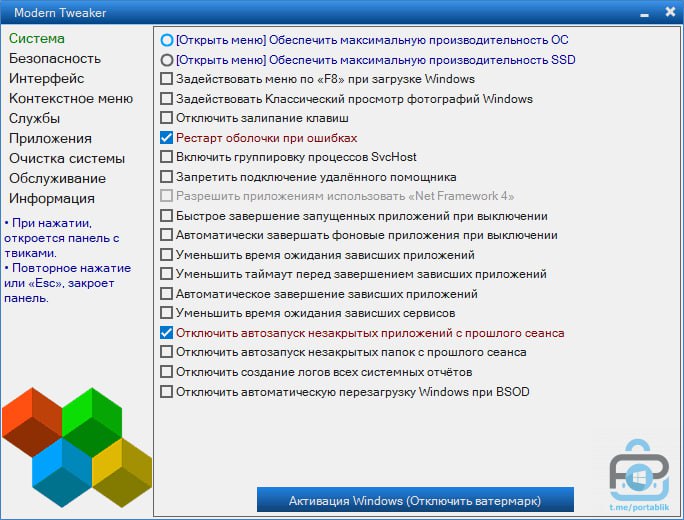Viewport: 684px width, 520px height.
Task: Go to the Службы section
Action: [35, 119]
